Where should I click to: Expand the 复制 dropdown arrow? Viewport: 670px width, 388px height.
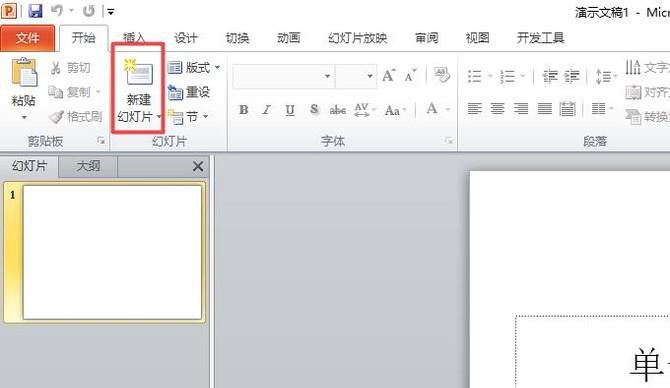[x=98, y=91]
